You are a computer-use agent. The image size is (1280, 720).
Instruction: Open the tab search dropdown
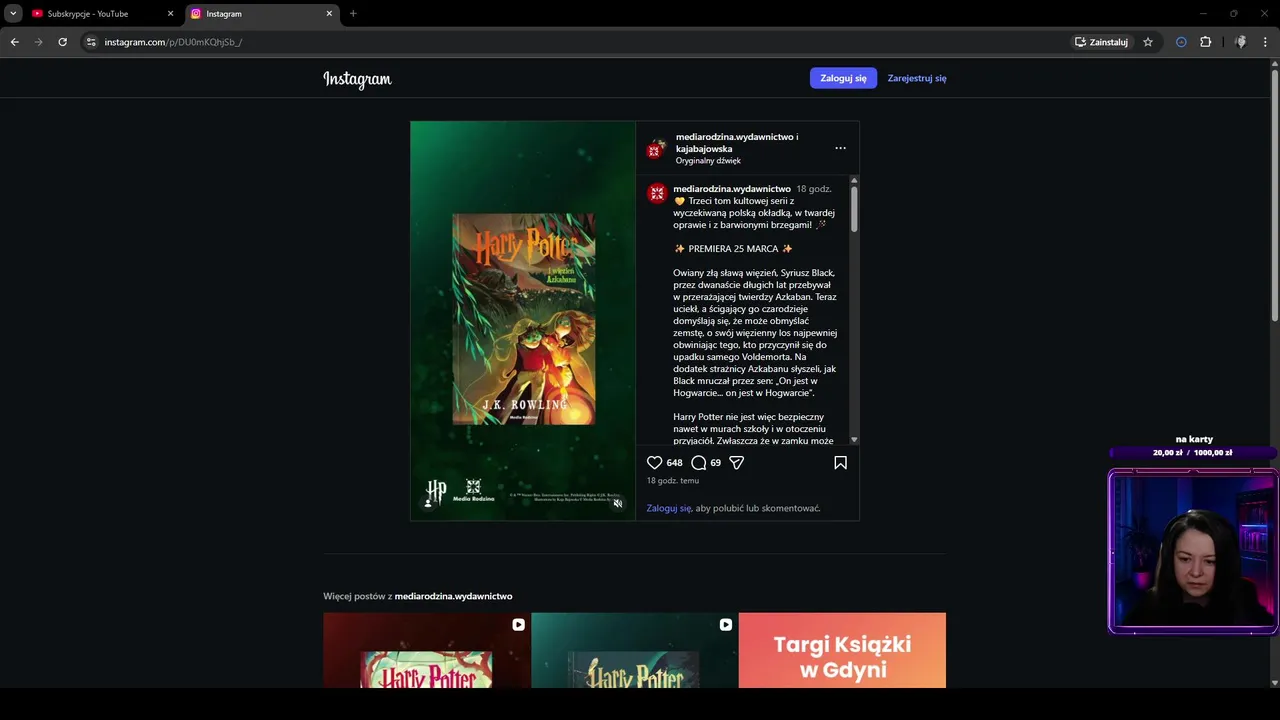point(13,14)
